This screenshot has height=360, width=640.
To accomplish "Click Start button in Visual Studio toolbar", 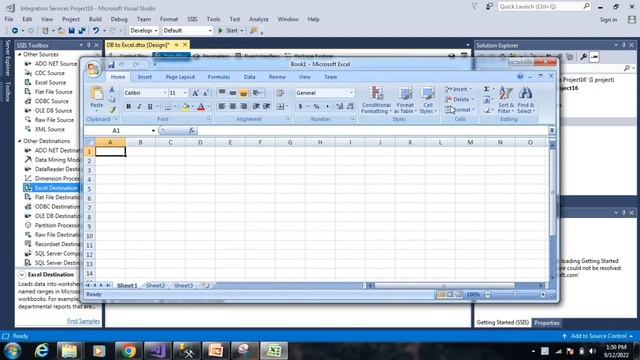I will click(231, 30).
